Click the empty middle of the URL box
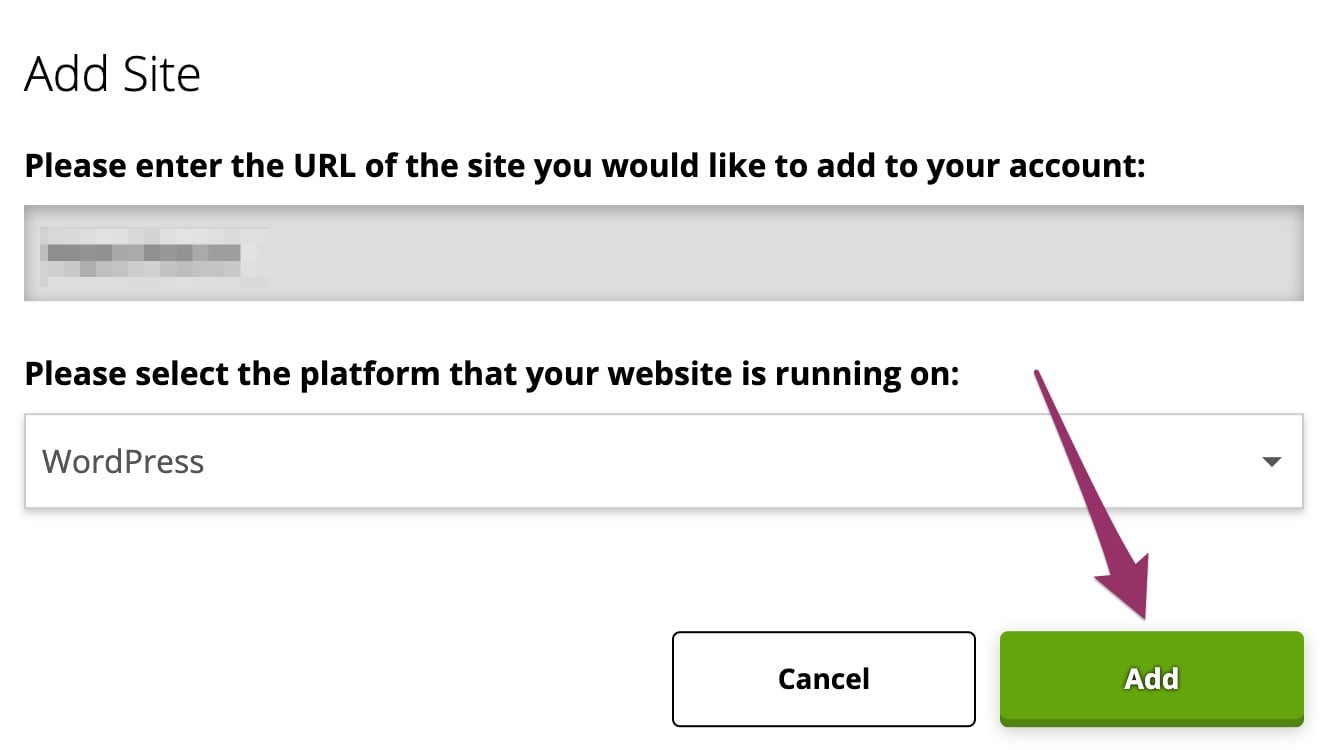1330x750 pixels. coord(700,253)
